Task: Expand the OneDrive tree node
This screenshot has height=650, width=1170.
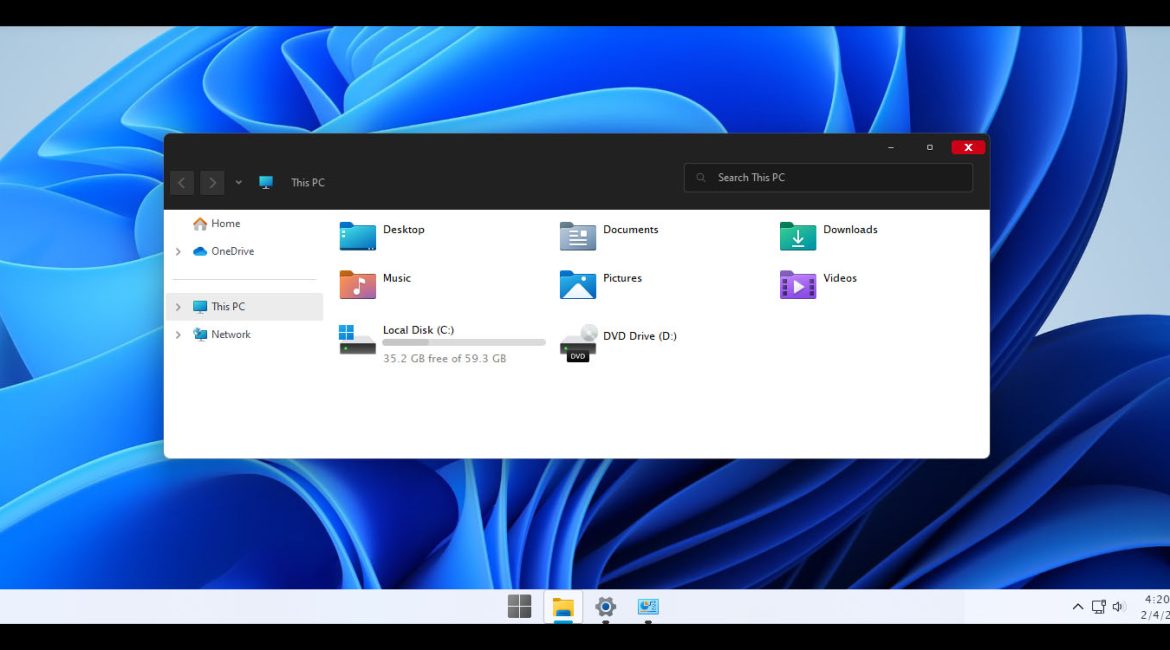Action: pyautogui.click(x=178, y=251)
